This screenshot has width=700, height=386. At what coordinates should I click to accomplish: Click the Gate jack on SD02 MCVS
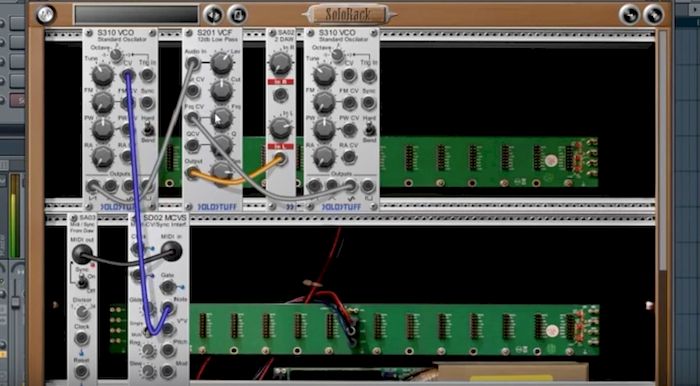167,287
